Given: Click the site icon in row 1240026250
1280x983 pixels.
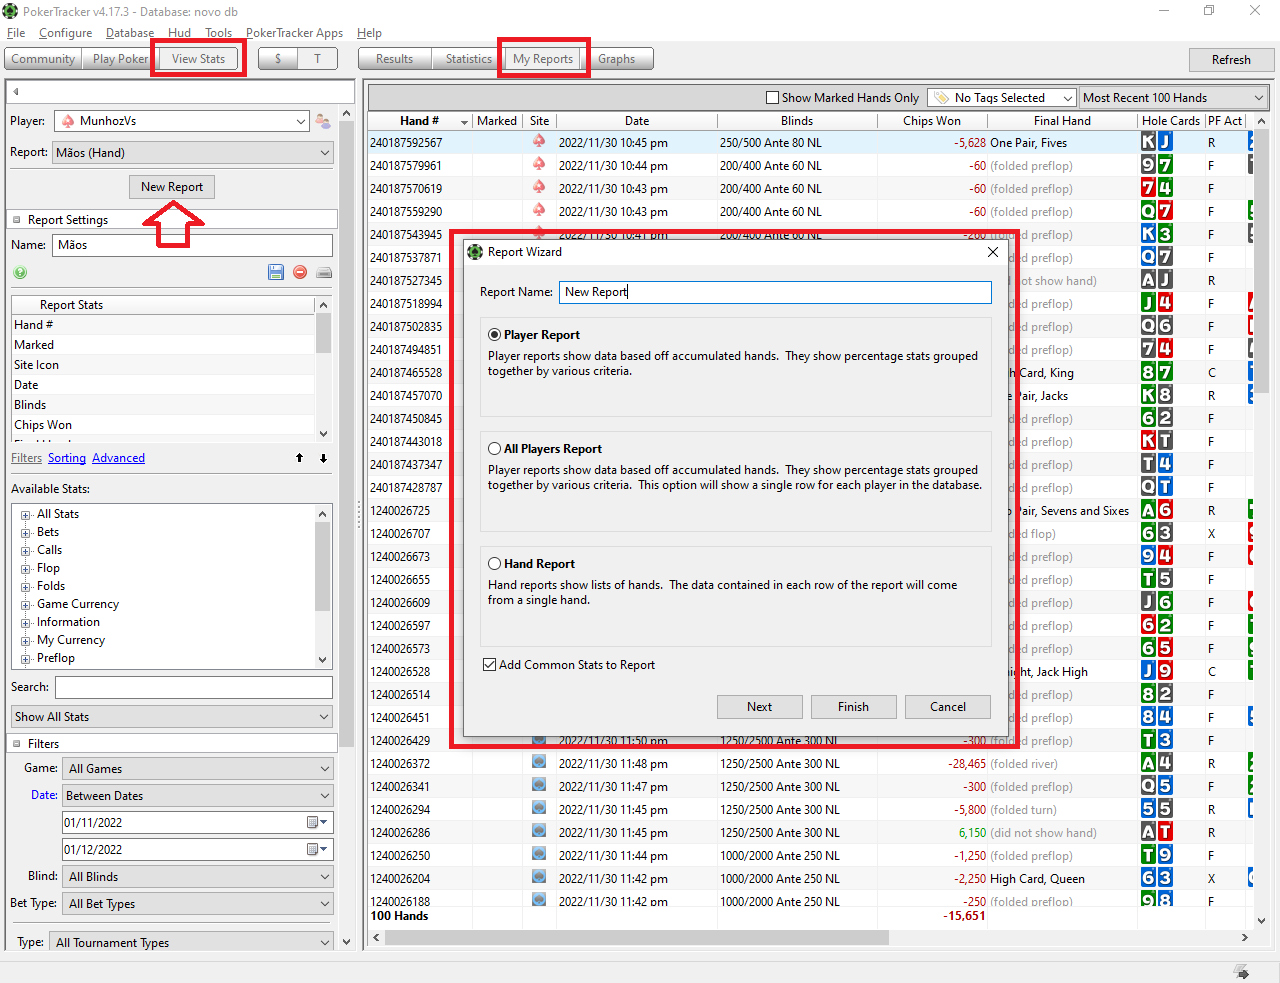Looking at the screenshot, I should pyautogui.click(x=539, y=855).
